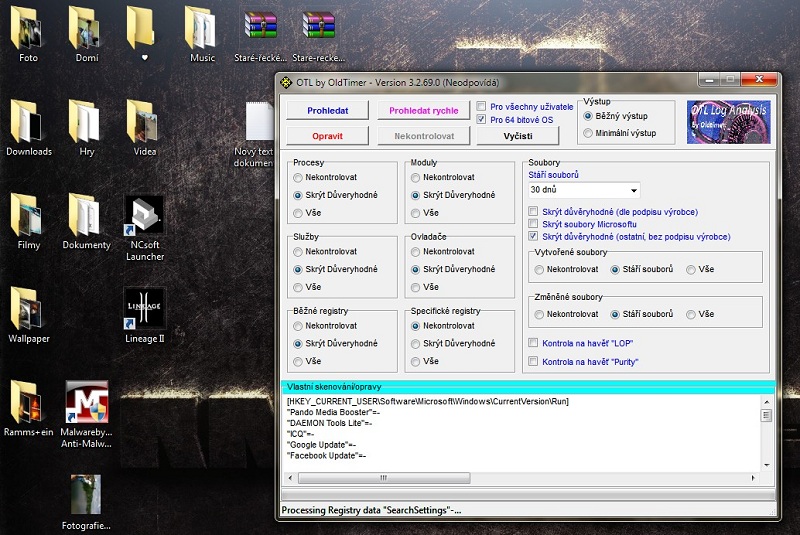Toggle Pro 64 bitové OS checkbox

pyautogui.click(x=481, y=119)
